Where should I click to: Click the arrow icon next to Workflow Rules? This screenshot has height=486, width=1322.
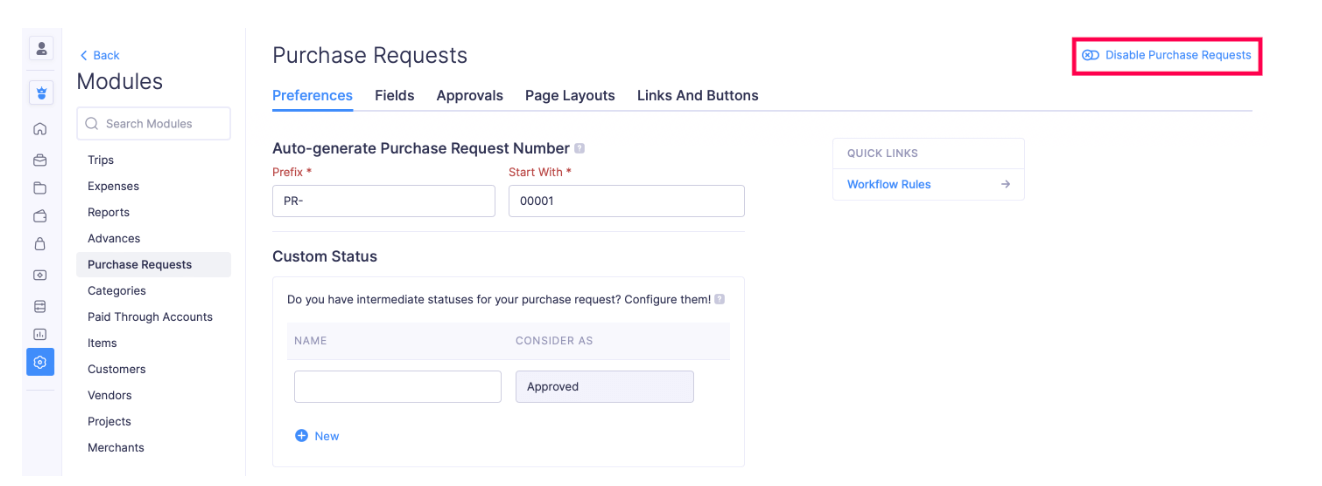[x=1005, y=184]
